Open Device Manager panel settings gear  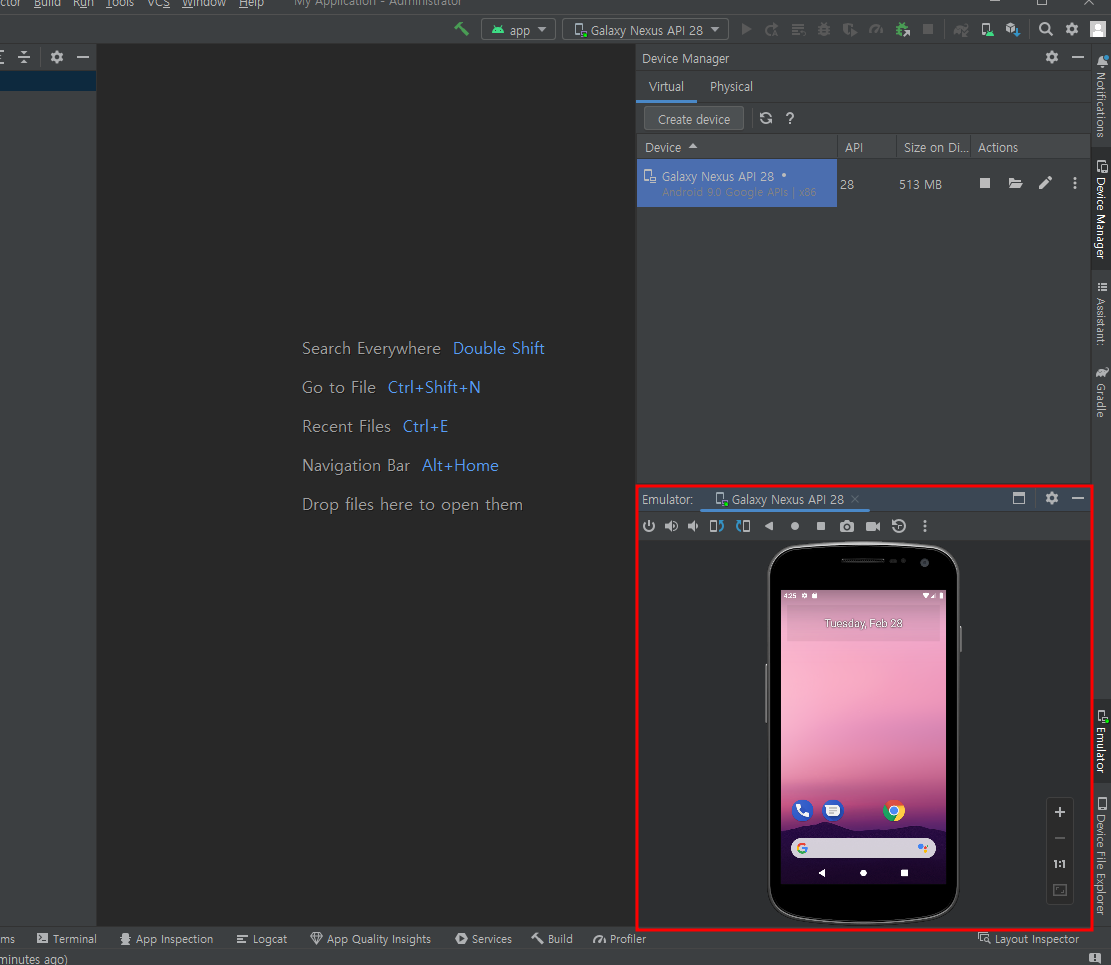click(x=1051, y=57)
